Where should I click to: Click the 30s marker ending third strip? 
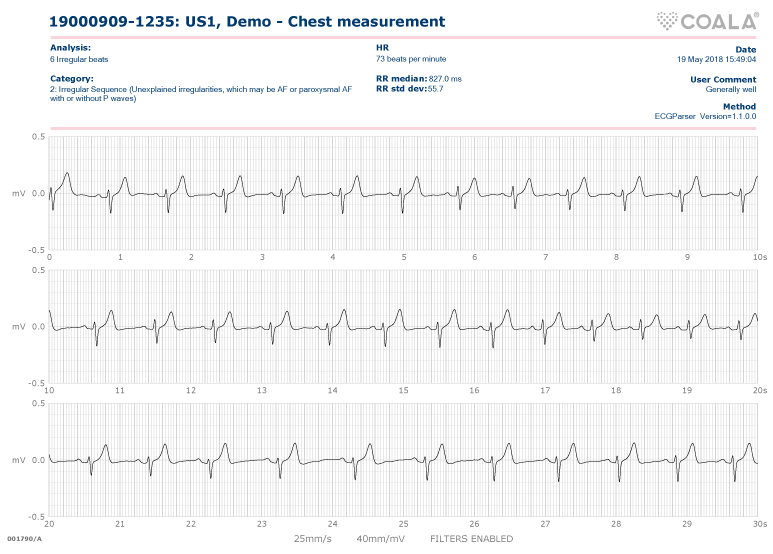(x=759, y=523)
